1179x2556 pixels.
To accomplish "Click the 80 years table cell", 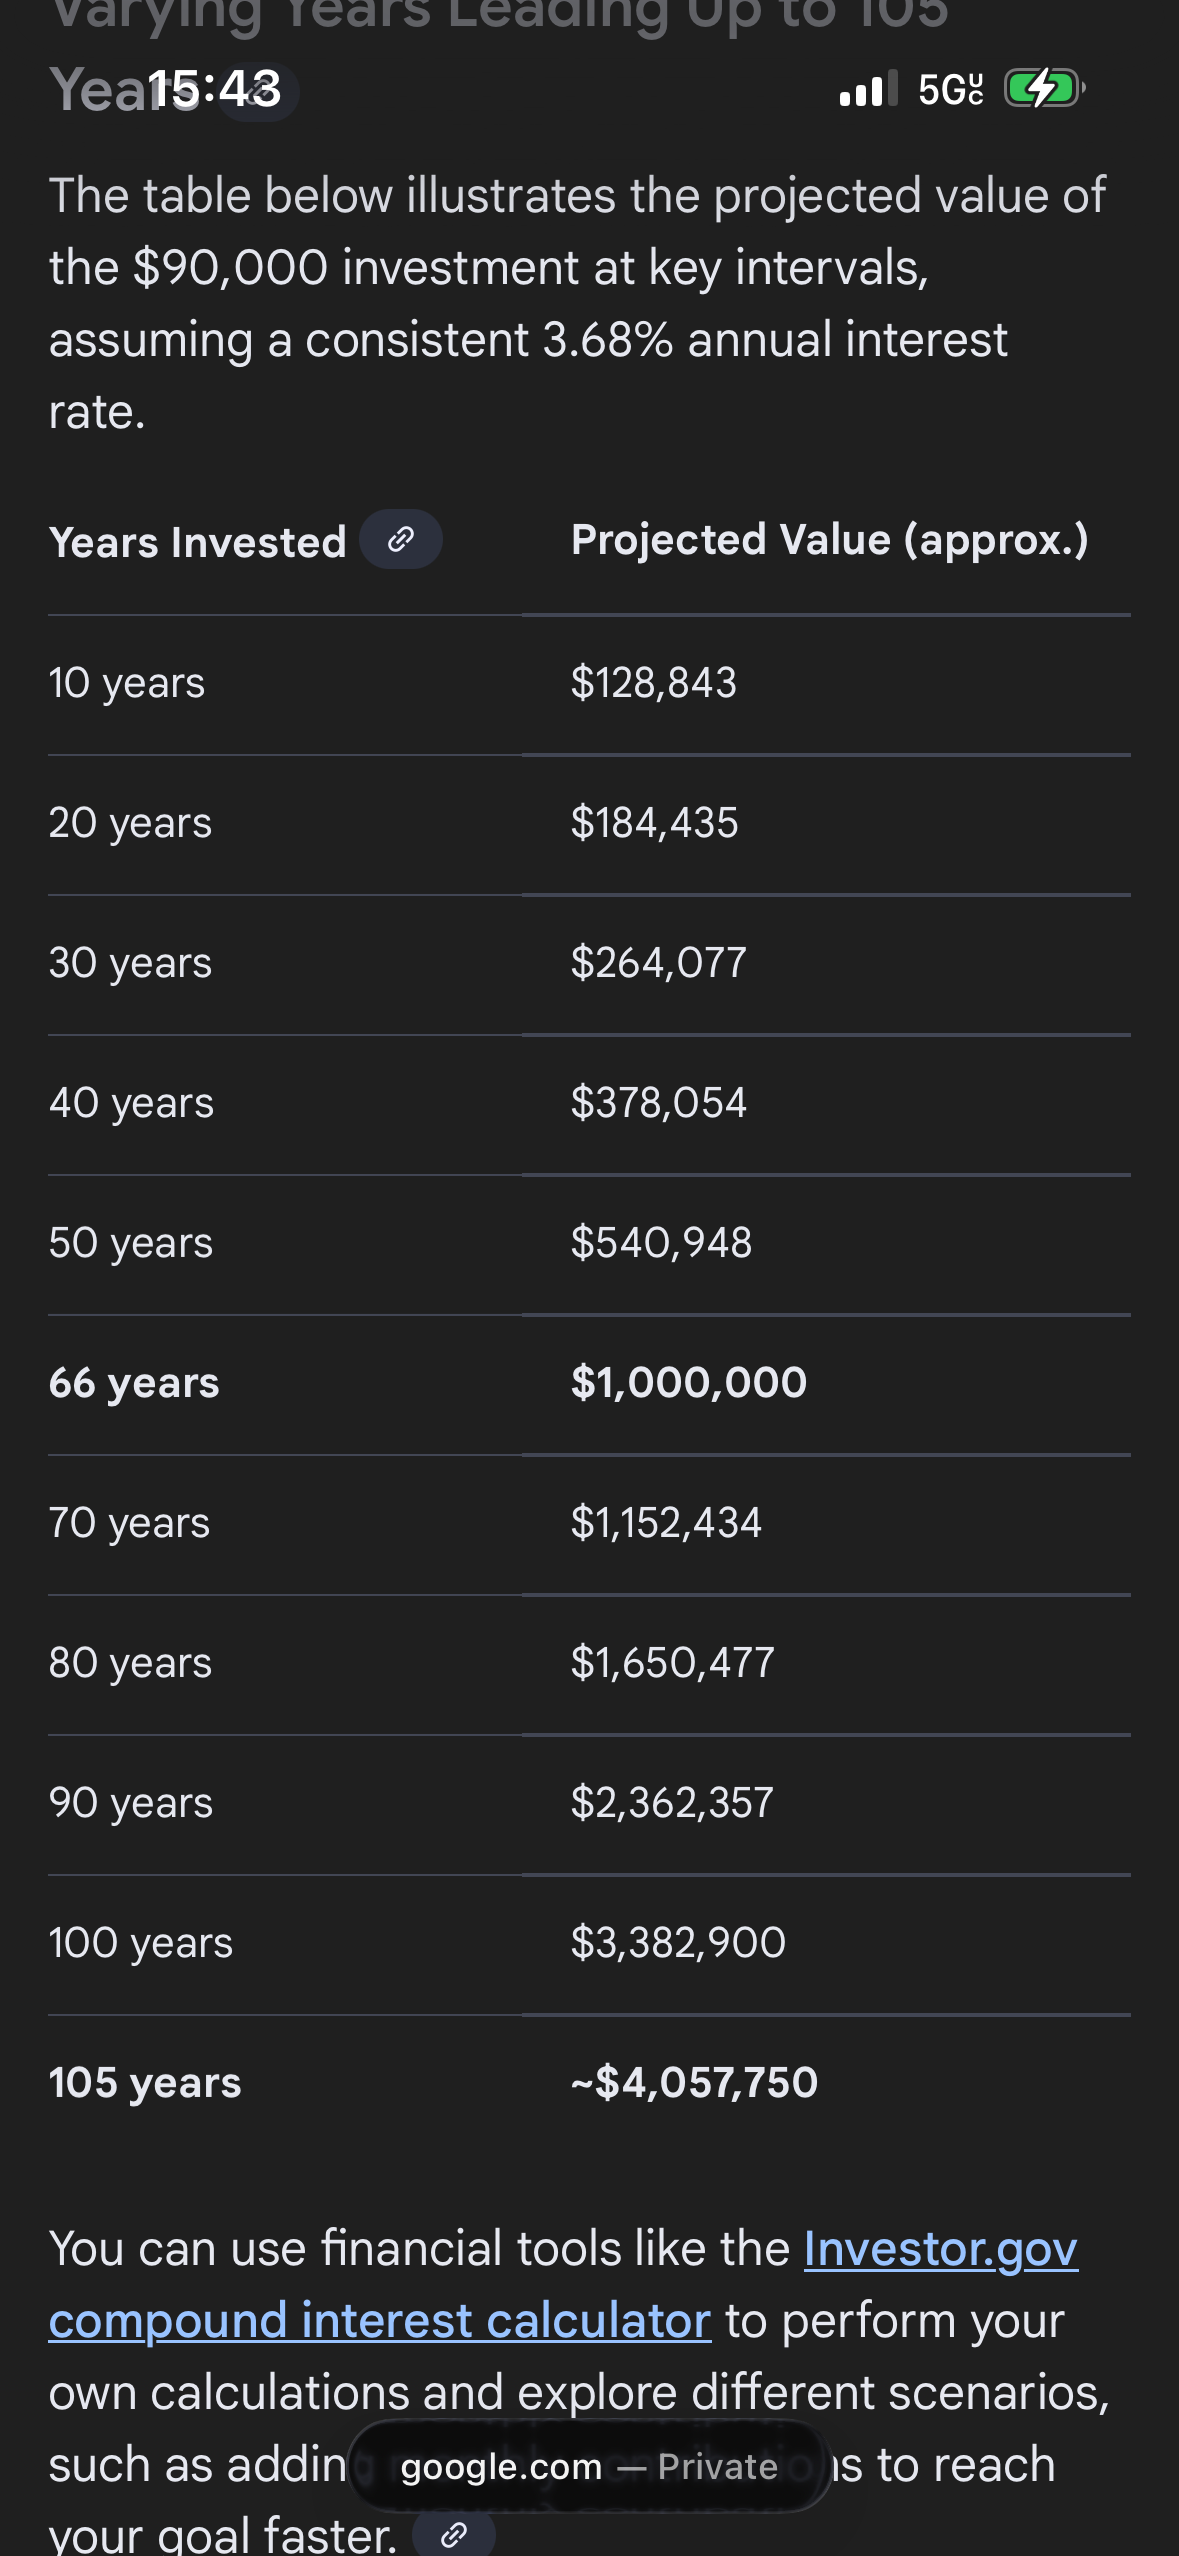I will click(x=130, y=1663).
